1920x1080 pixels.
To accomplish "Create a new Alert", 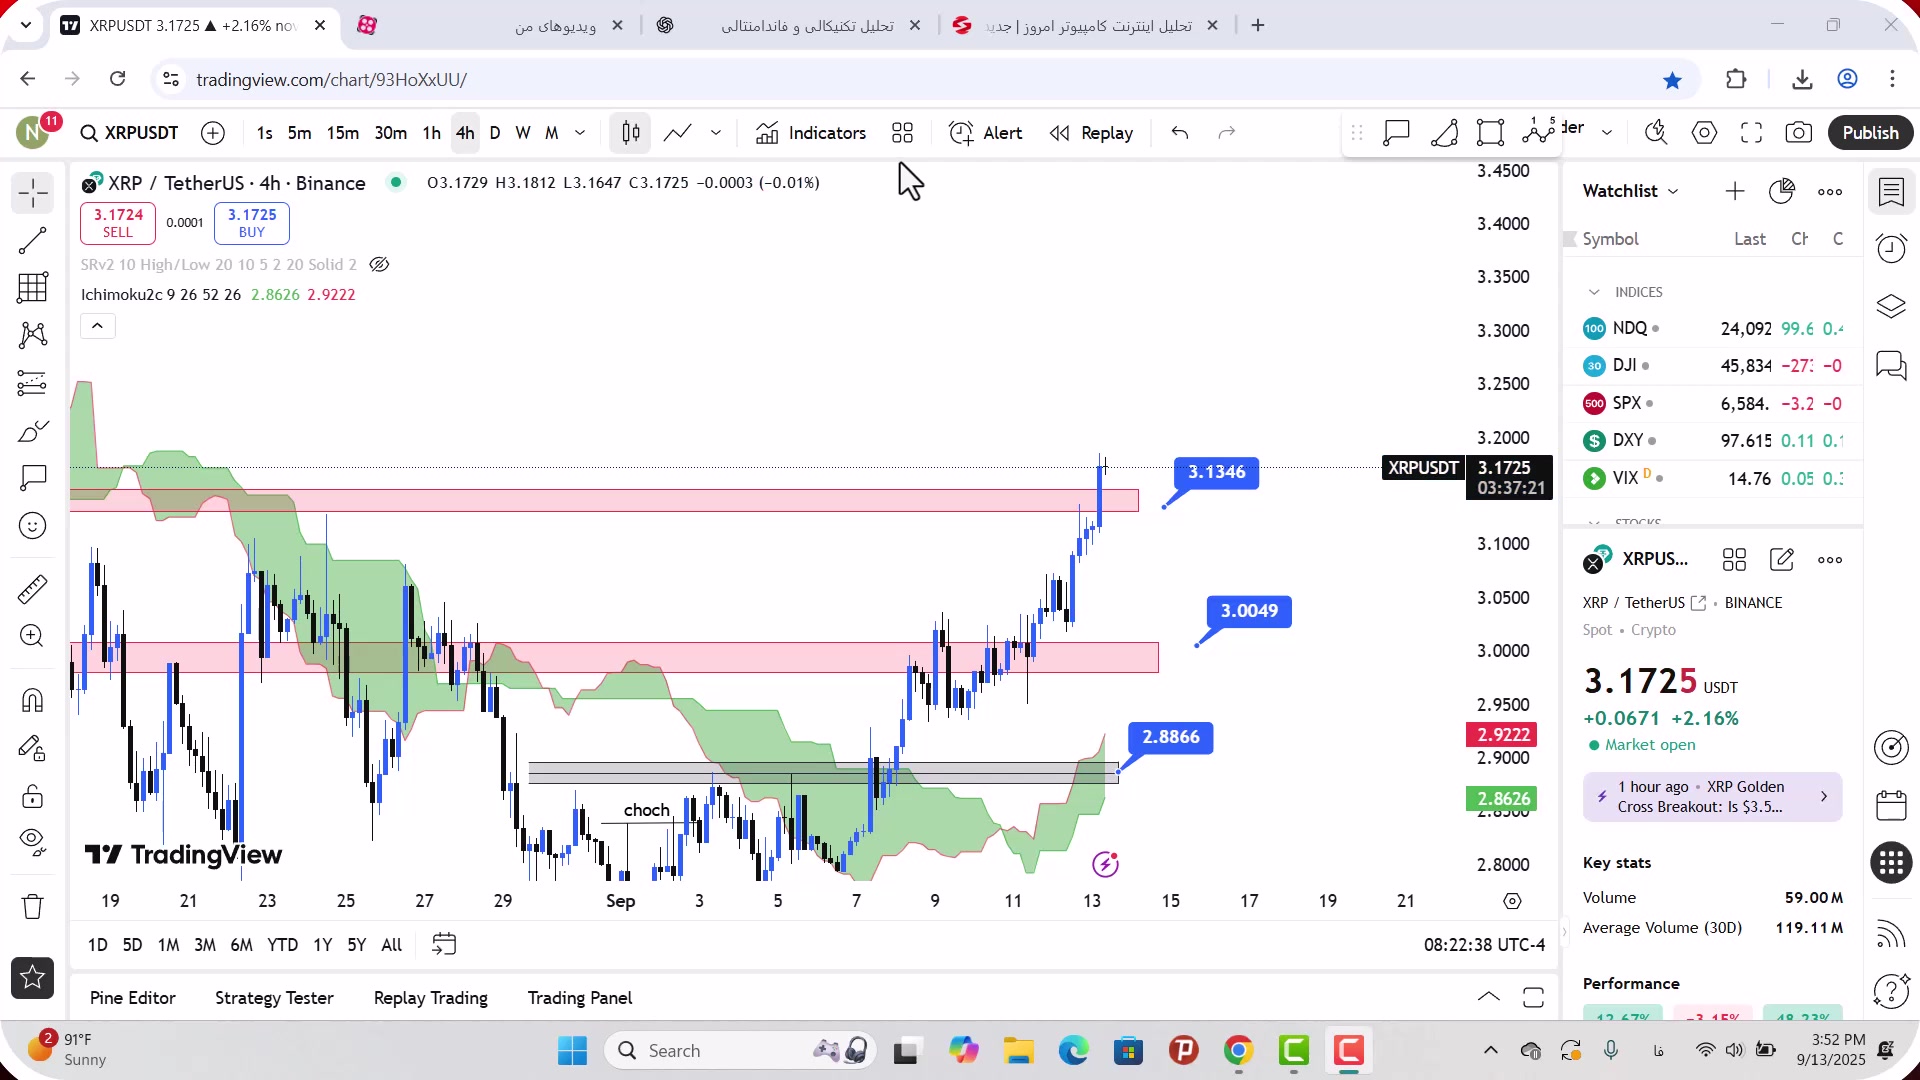I will [986, 133].
